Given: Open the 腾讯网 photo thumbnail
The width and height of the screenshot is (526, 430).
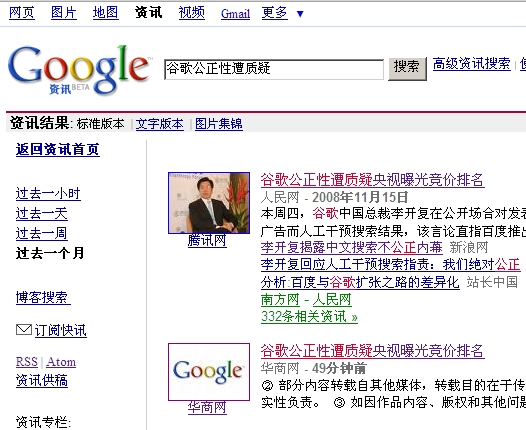Looking at the screenshot, I should (x=209, y=203).
